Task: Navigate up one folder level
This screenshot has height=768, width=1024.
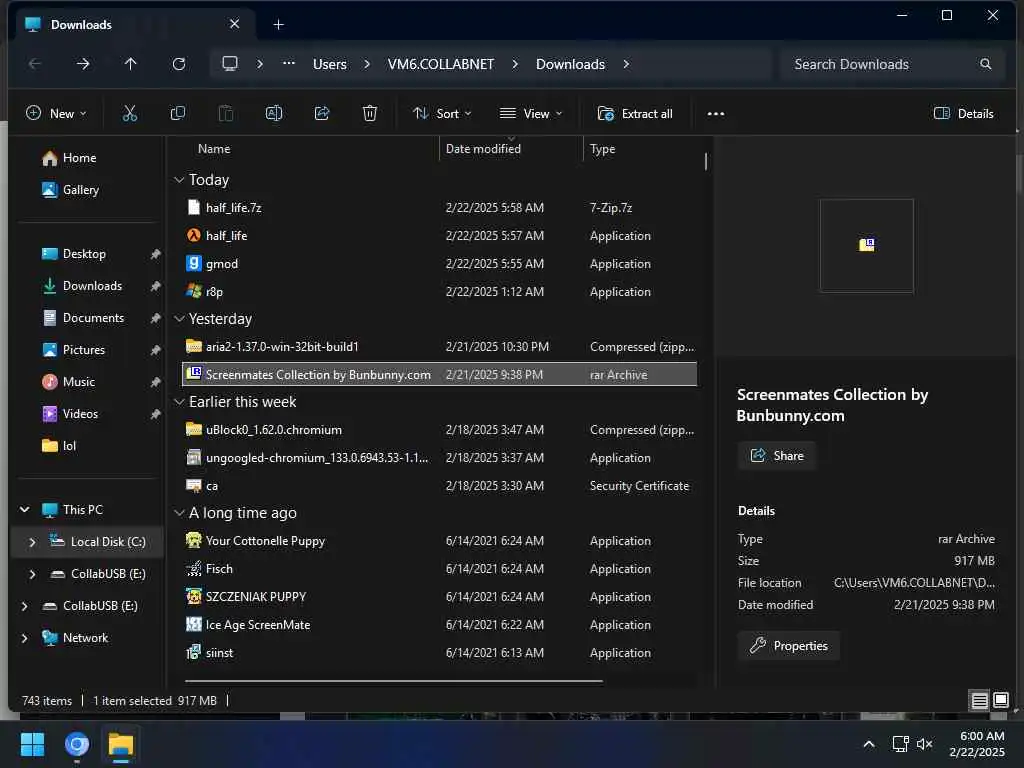Action: 131,64
